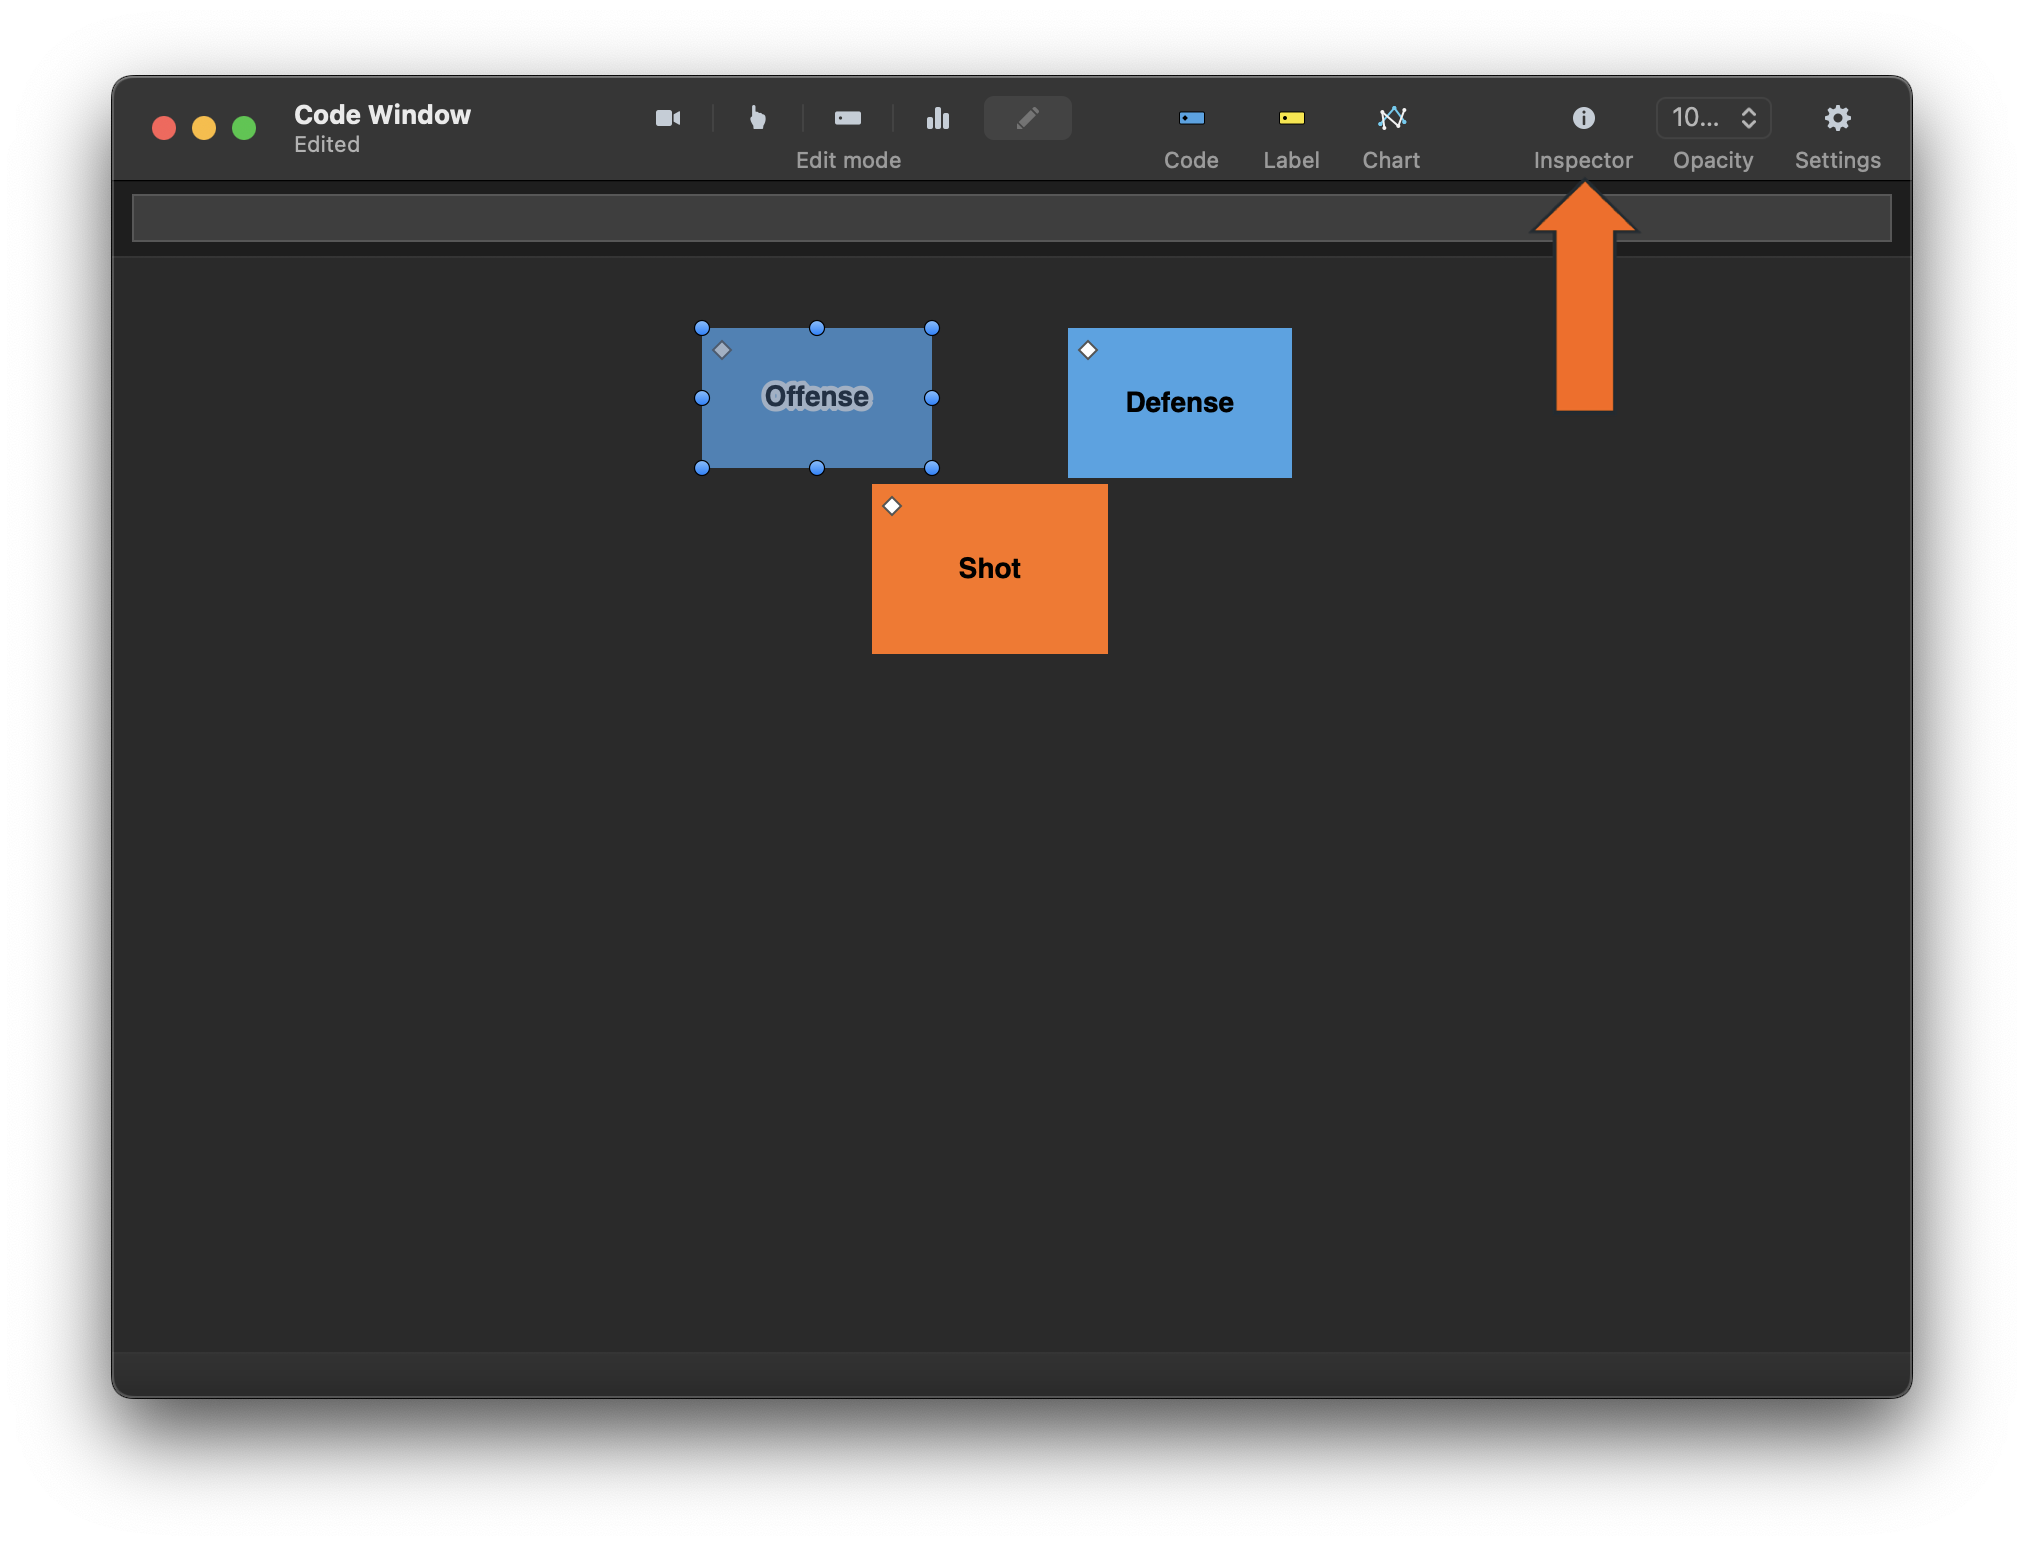Select the Offense node
Screen dimensions: 2024x1546
click(x=816, y=397)
